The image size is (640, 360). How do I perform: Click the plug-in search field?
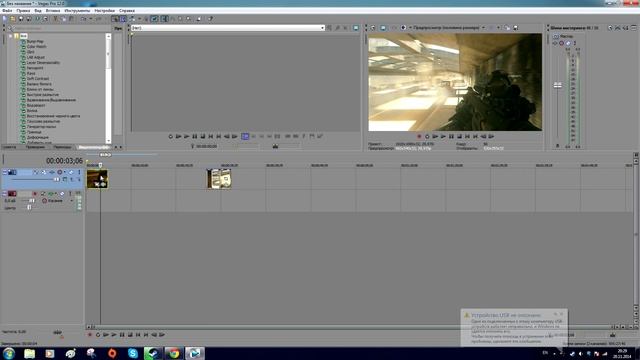[x=60, y=29]
